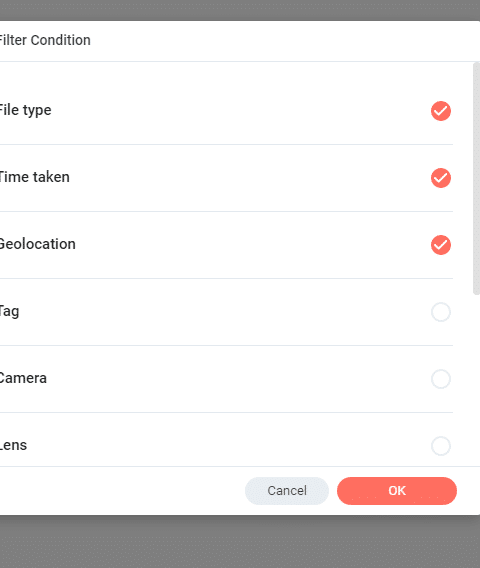Confirm filters with the OK button
This screenshot has width=480, height=568.
point(397,491)
